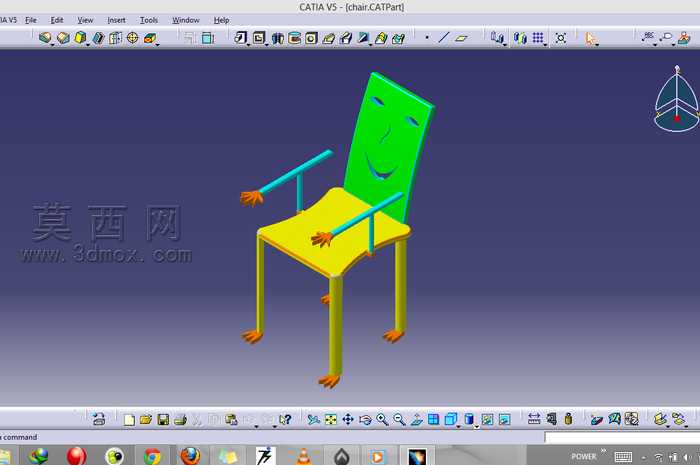
Task: Create a reference Point
Action: tap(427, 38)
